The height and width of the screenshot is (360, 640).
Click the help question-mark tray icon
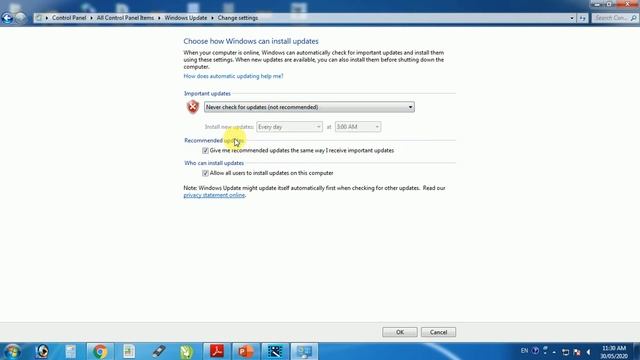pos(535,351)
